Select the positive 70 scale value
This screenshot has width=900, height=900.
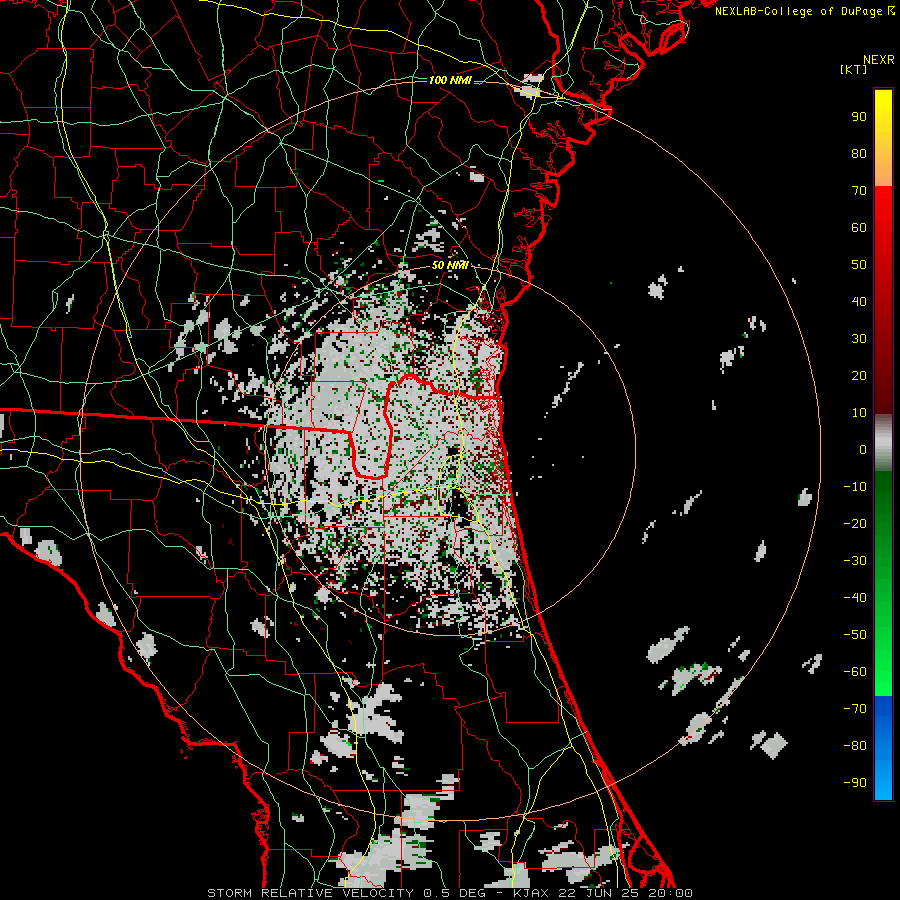point(859,191)
